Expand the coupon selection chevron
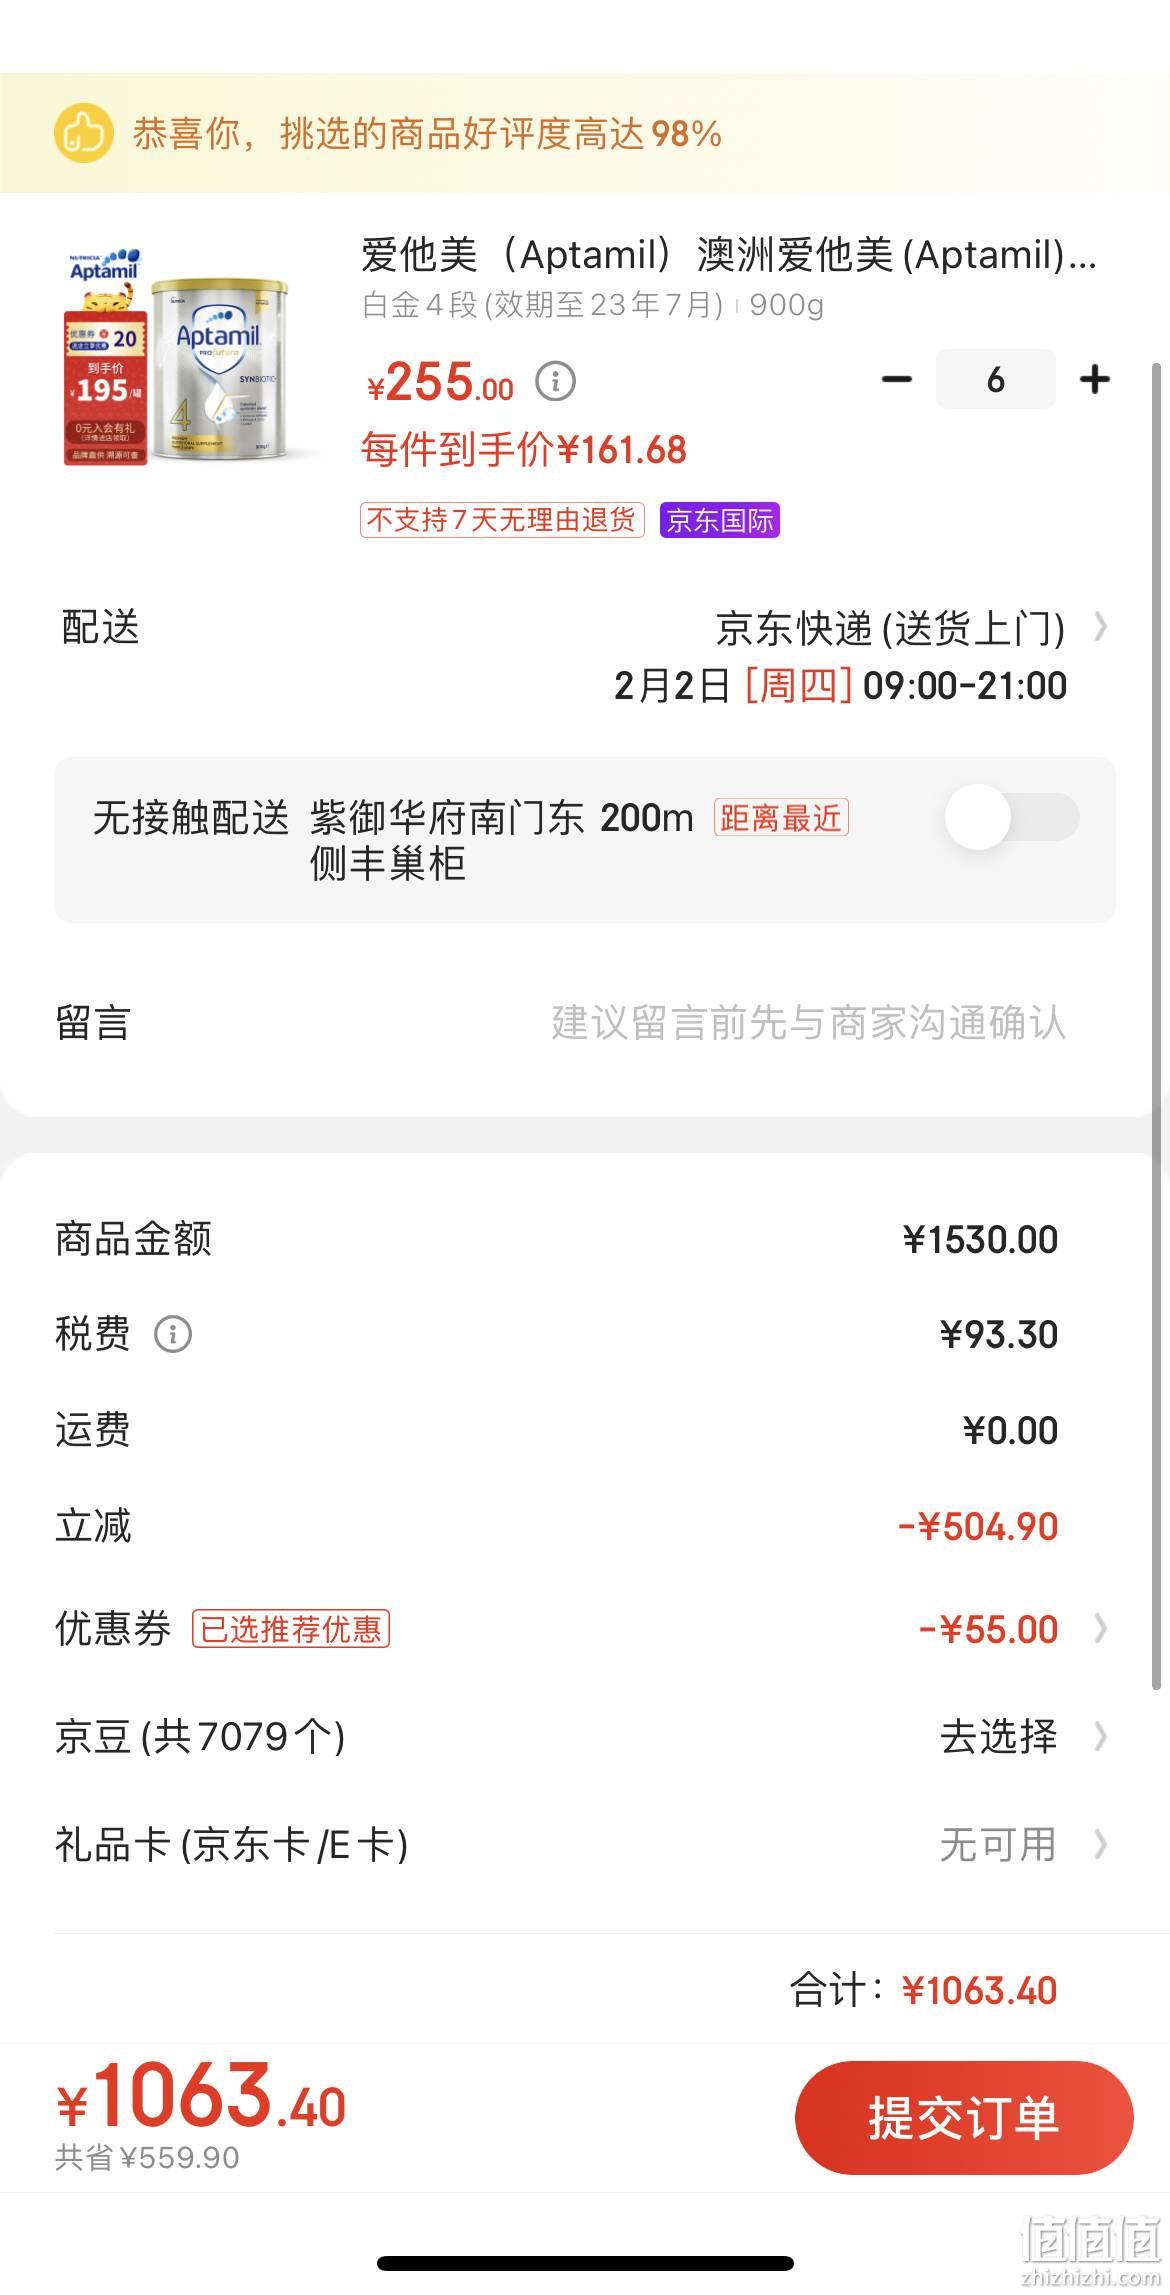1170x2295 pixels. tap(1101, 1629)
